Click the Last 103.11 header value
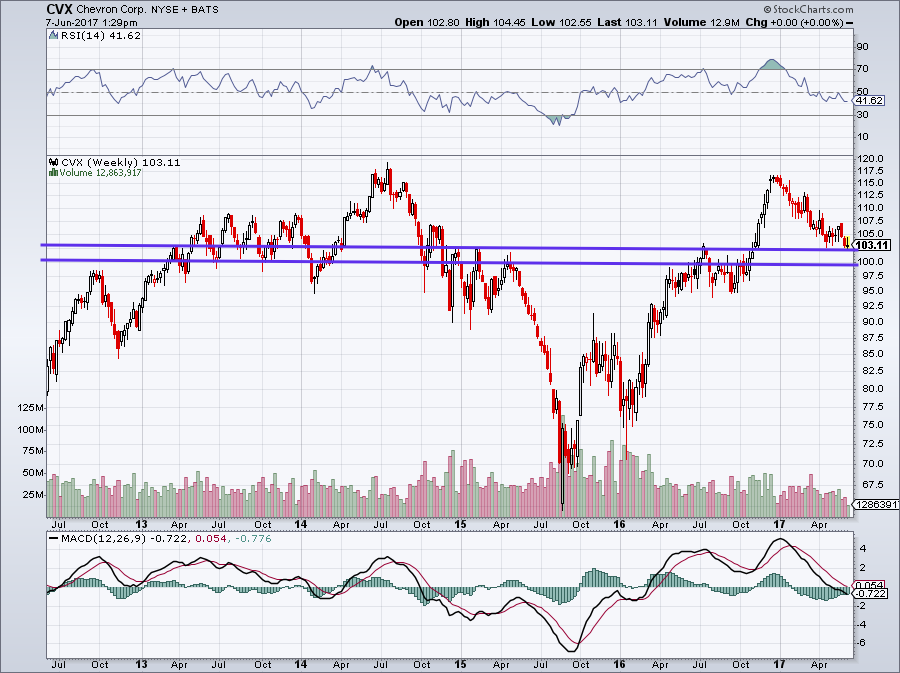Screen dimensions: 900x673 (627, 22)
